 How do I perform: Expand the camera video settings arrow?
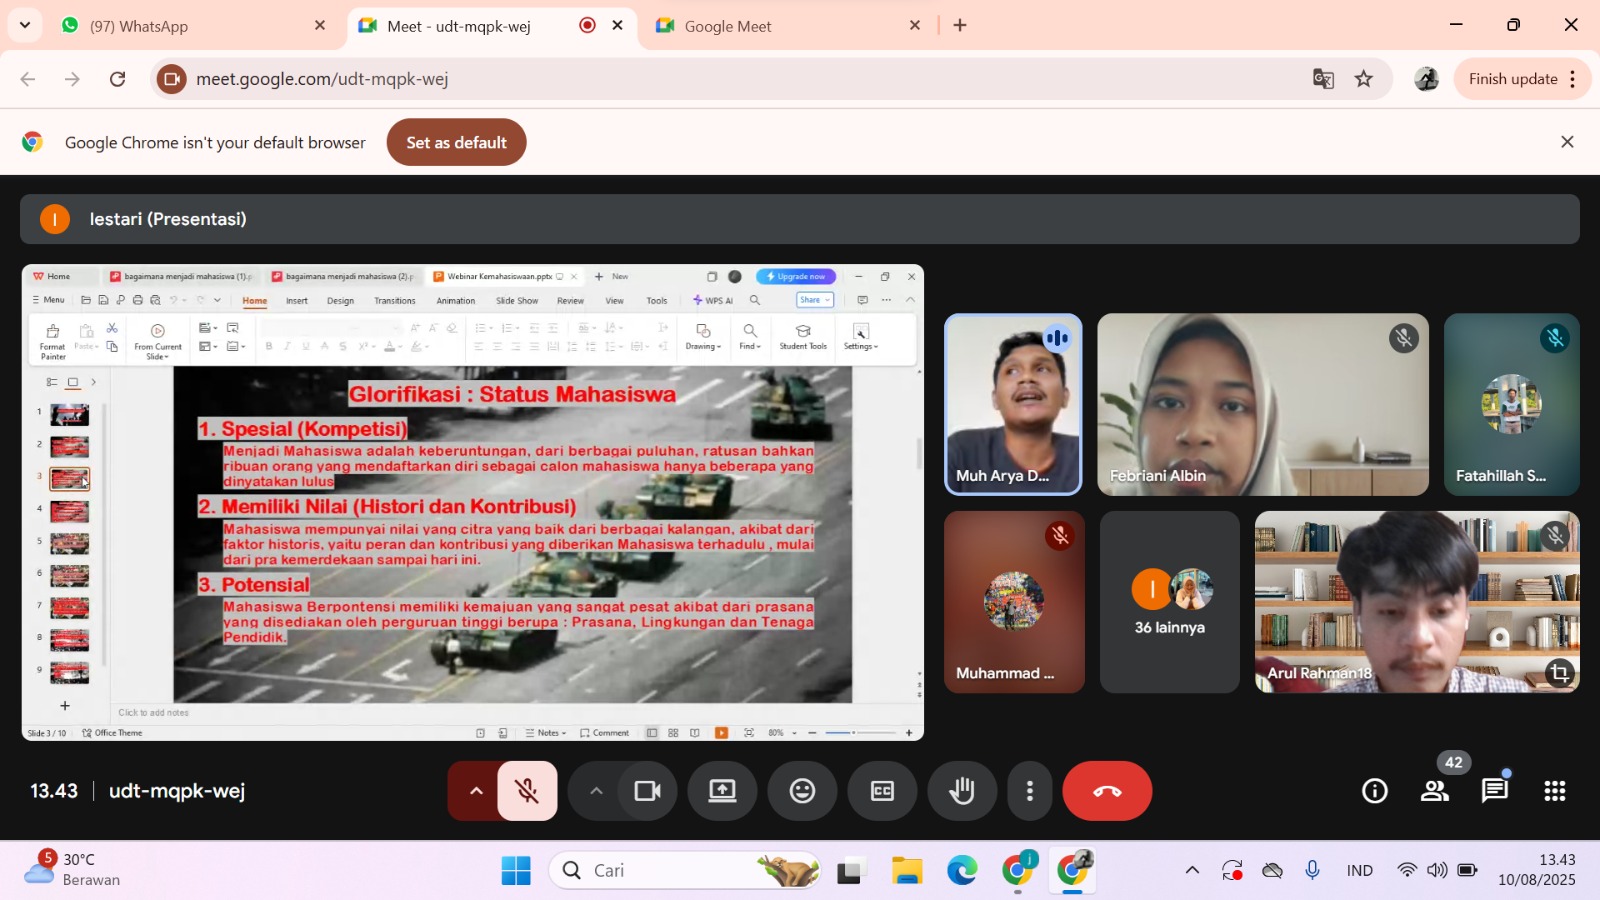click(596, 791)
